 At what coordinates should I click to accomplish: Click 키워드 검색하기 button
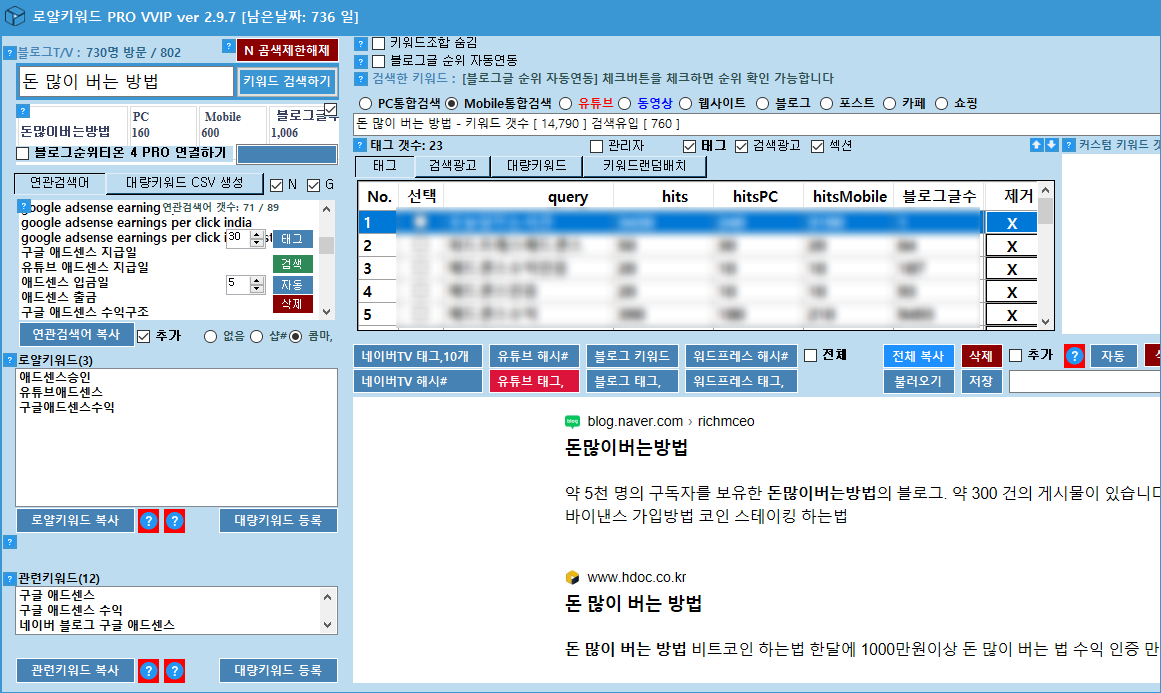point(287,81)
